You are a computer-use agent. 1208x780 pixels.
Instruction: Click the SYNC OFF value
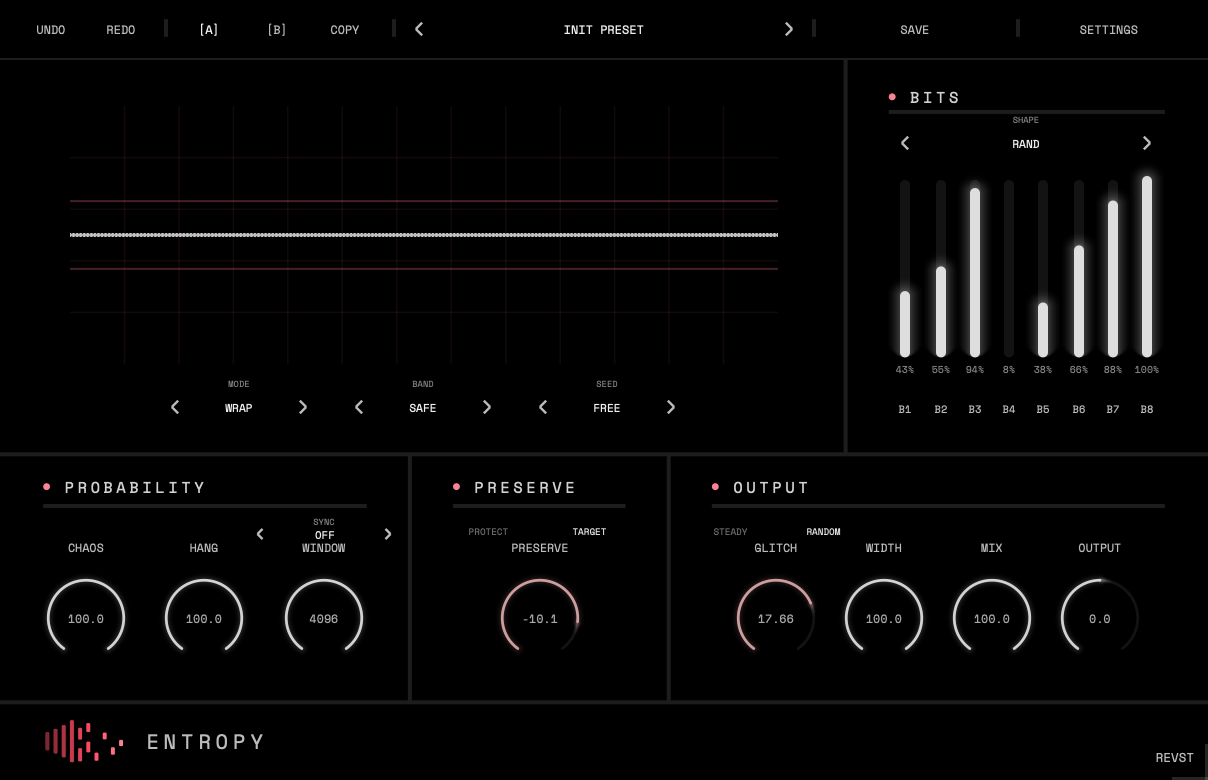point(324,535)
